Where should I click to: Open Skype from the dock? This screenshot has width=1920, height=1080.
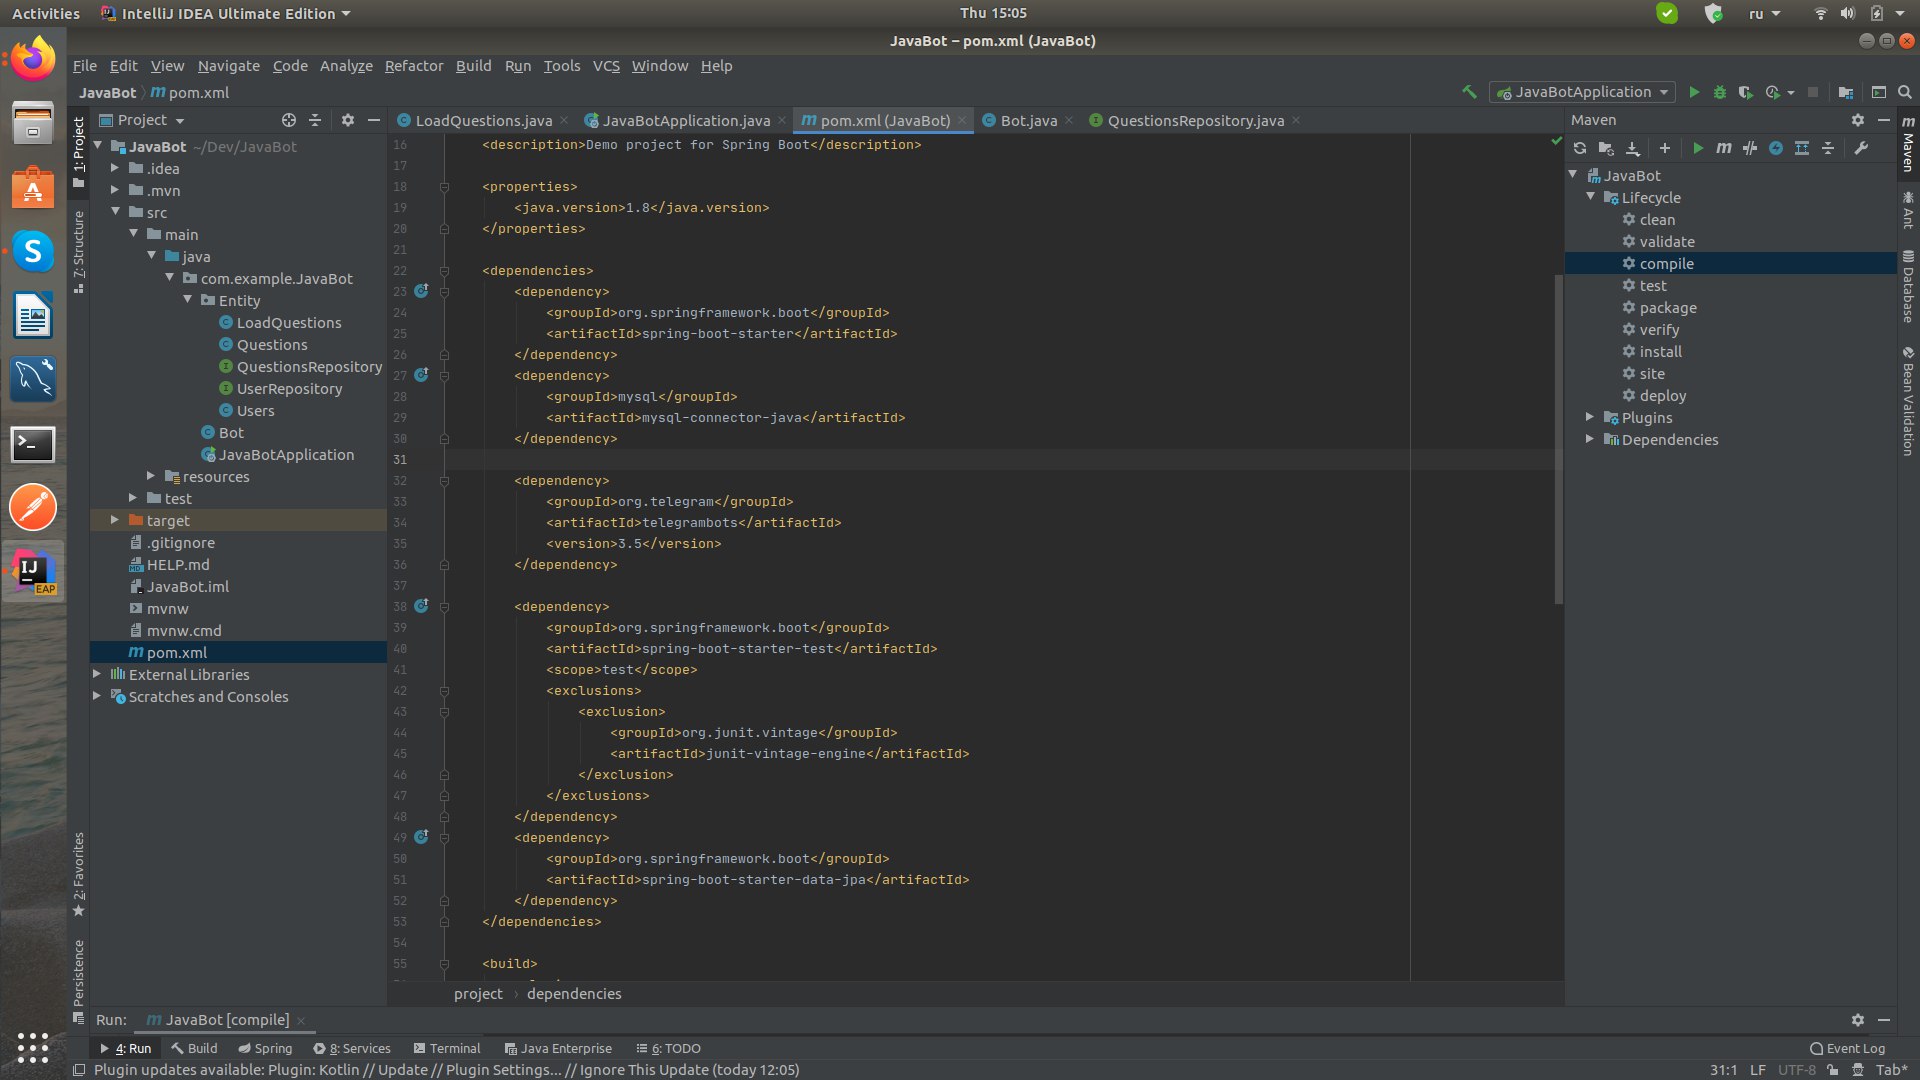click(x=33, y=251)
